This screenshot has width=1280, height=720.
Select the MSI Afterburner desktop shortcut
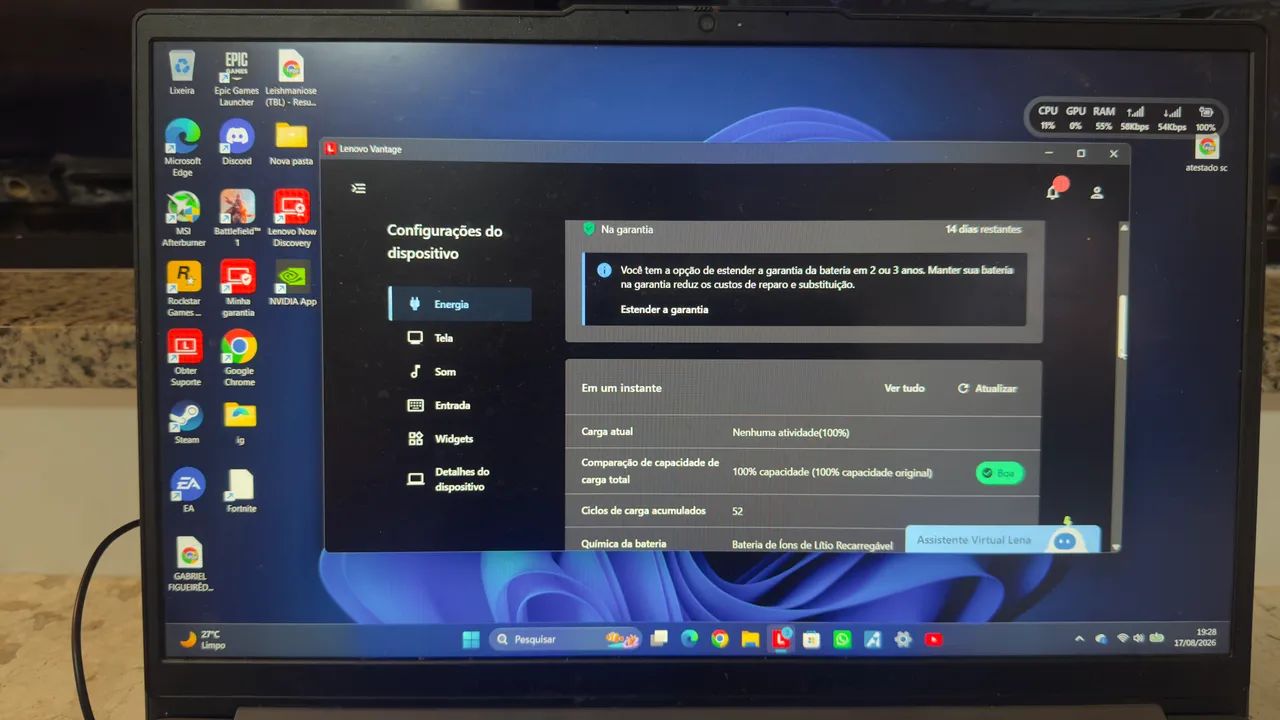[183, 219]
